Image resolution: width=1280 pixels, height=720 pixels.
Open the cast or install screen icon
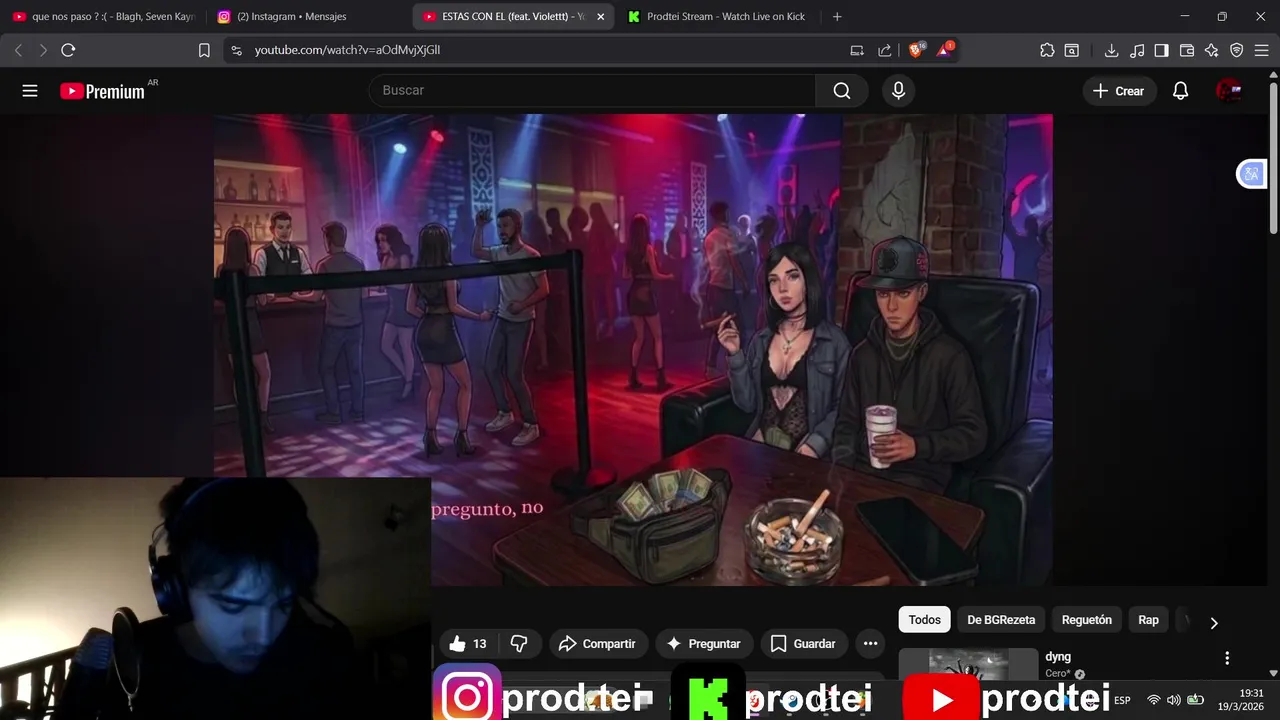(x=857, y=50)
